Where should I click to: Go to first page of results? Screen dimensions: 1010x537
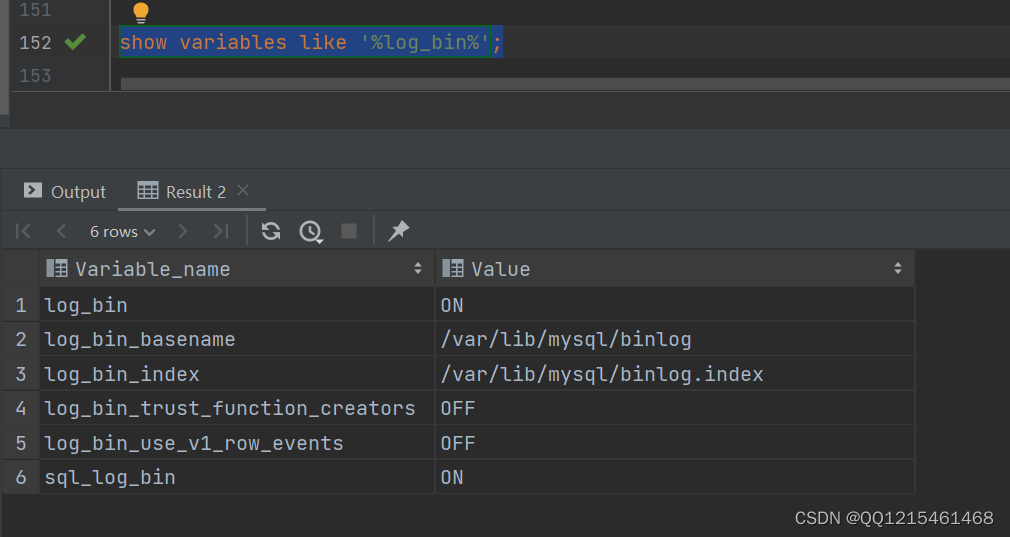23,231
